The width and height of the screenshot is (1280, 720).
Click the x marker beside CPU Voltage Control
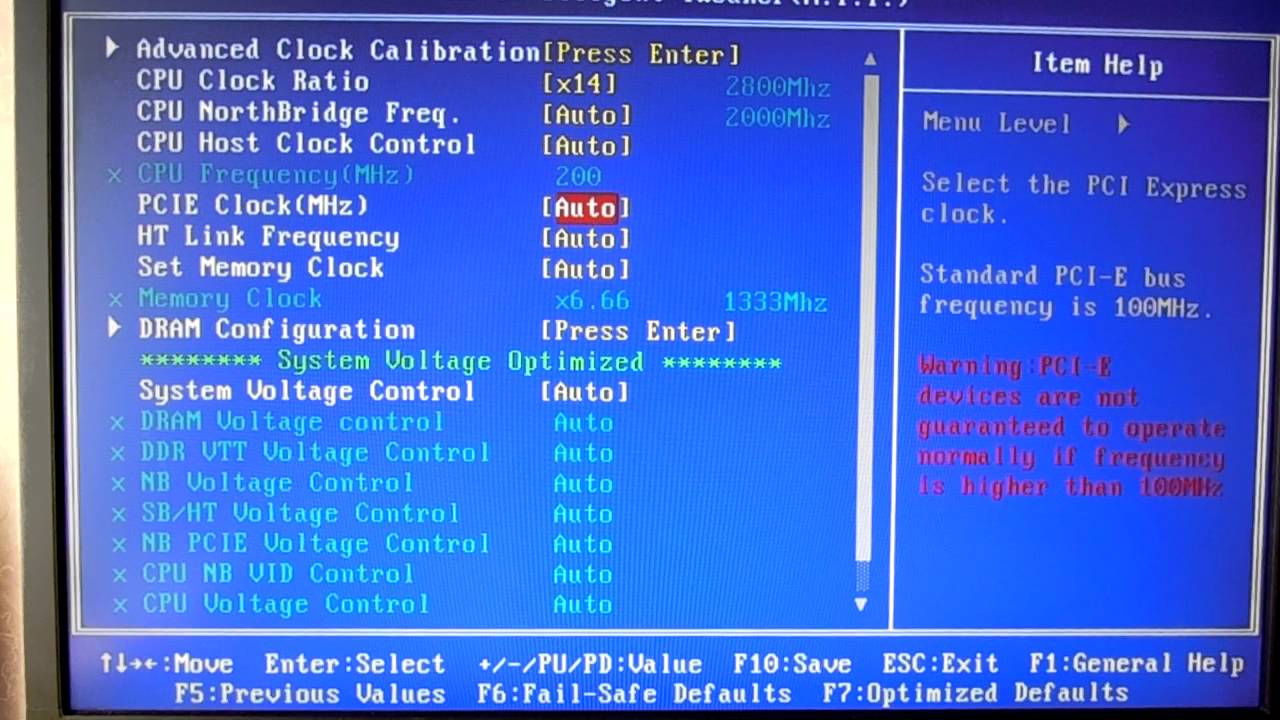point(121,605)
